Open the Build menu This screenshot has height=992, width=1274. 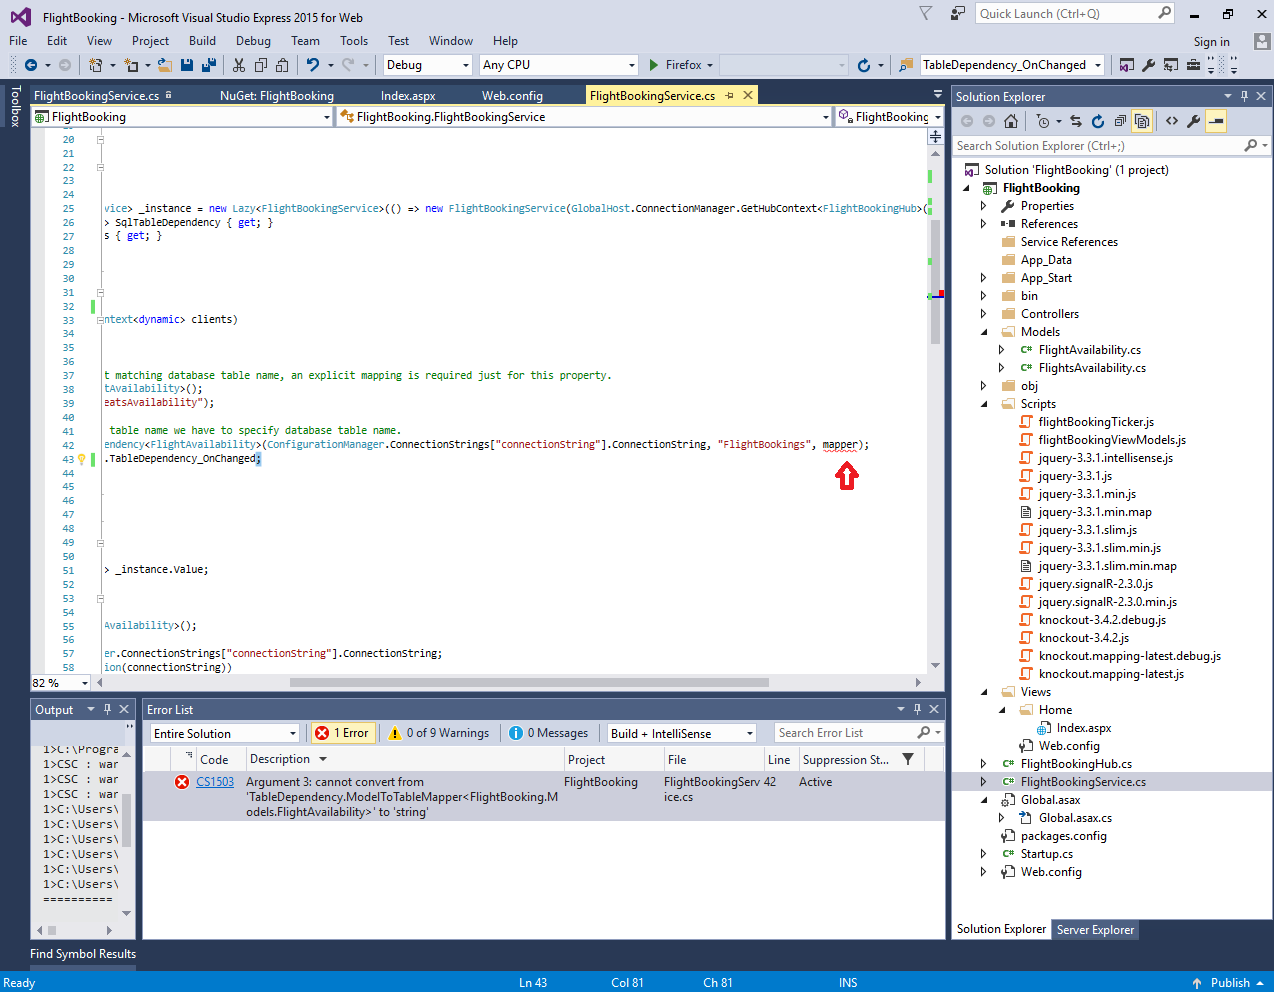(x=203, y=41)
